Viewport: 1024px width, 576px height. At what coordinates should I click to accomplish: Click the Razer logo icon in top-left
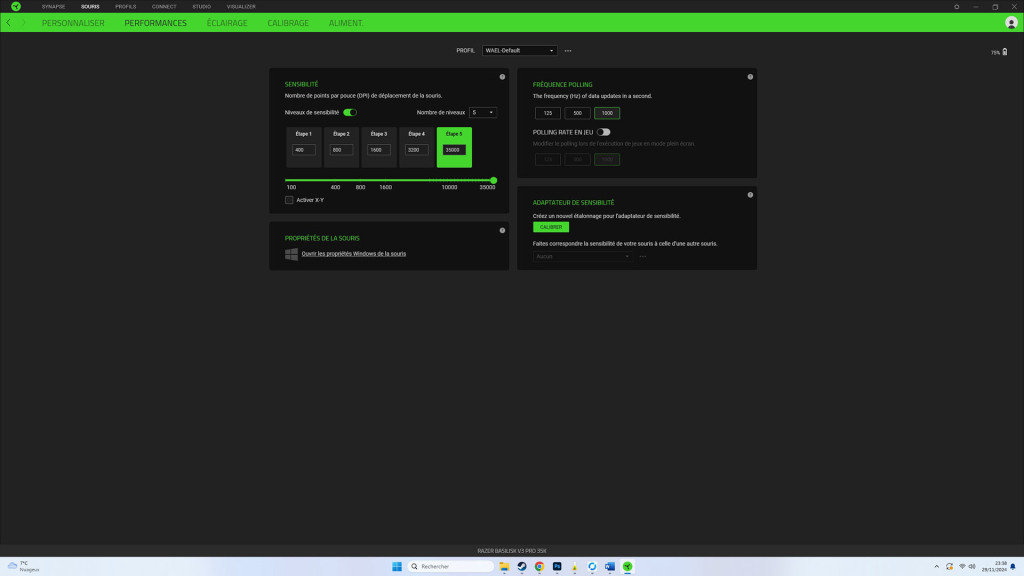(16, 7)
